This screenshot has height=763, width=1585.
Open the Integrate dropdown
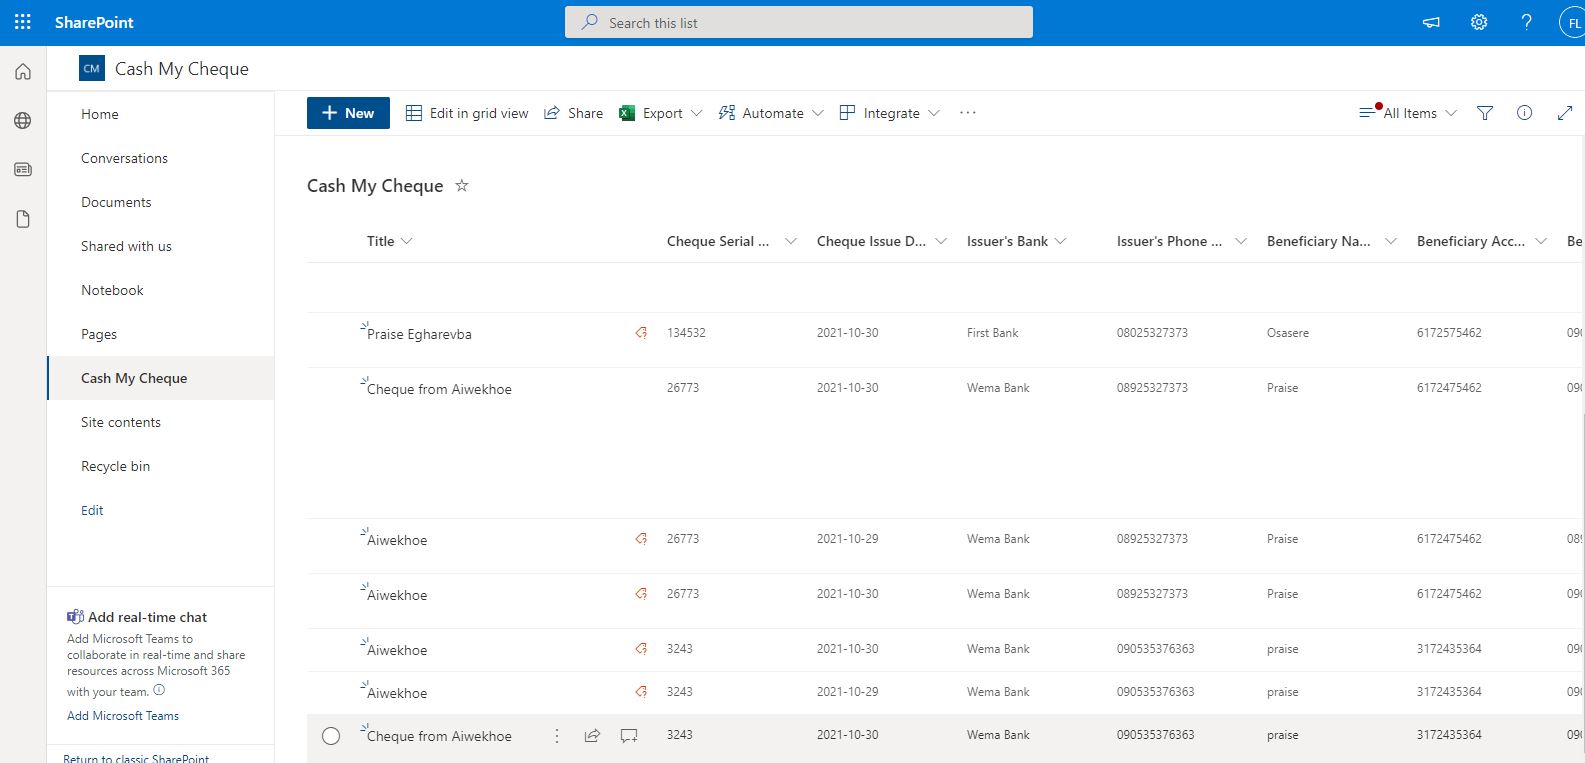[x=890, y=113]
